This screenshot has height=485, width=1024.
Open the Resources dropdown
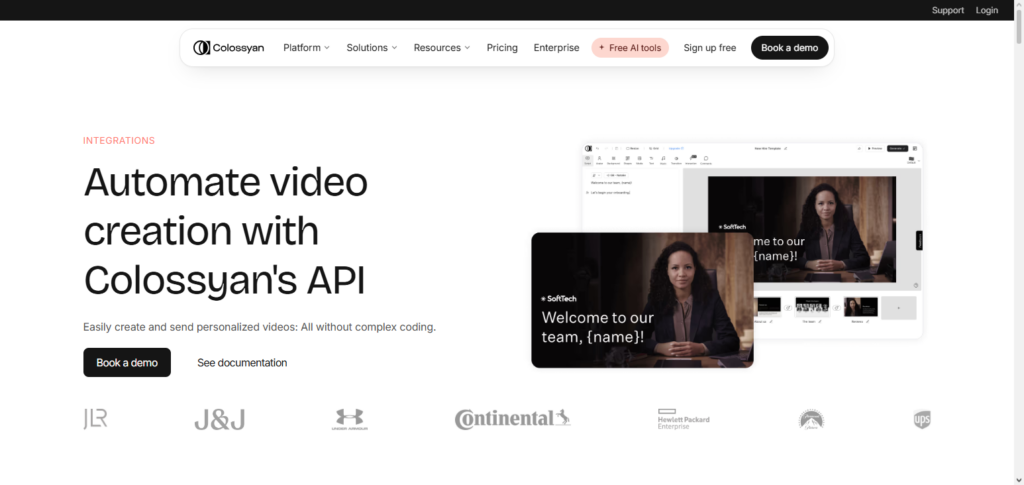coord(441,48)
